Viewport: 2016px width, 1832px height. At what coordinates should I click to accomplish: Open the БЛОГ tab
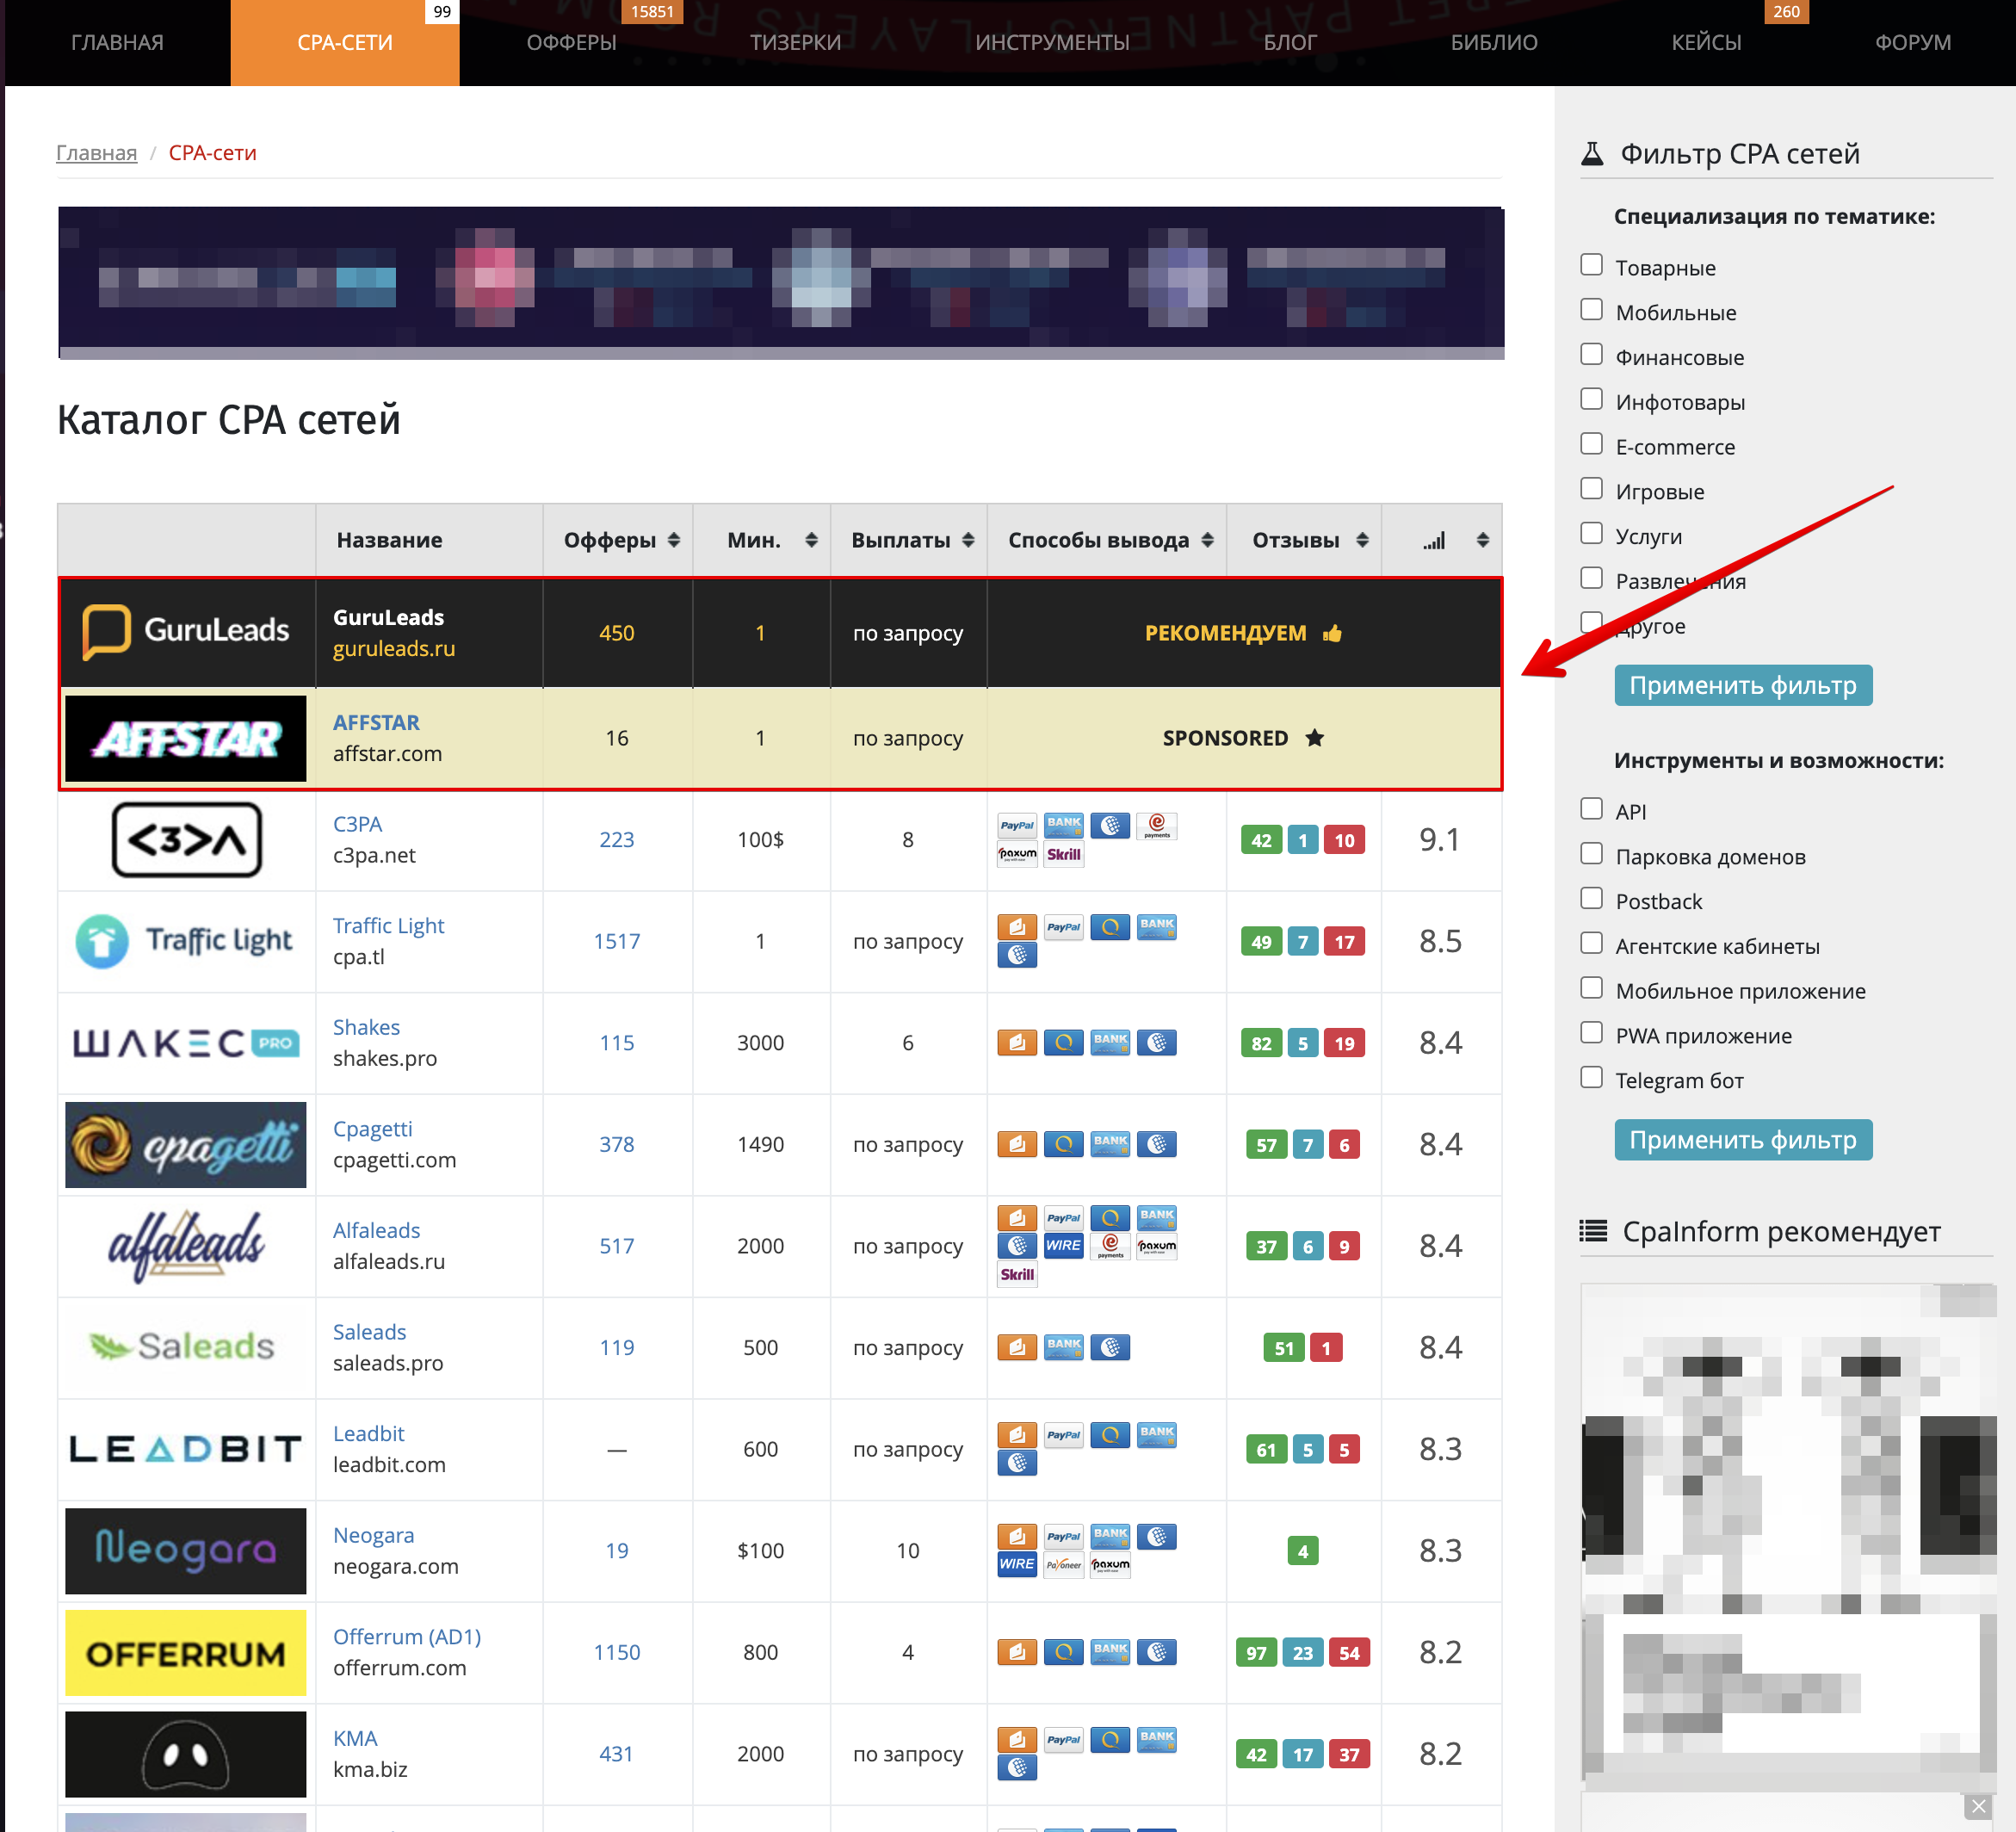pyautogui.click(x=1290, y=43)
